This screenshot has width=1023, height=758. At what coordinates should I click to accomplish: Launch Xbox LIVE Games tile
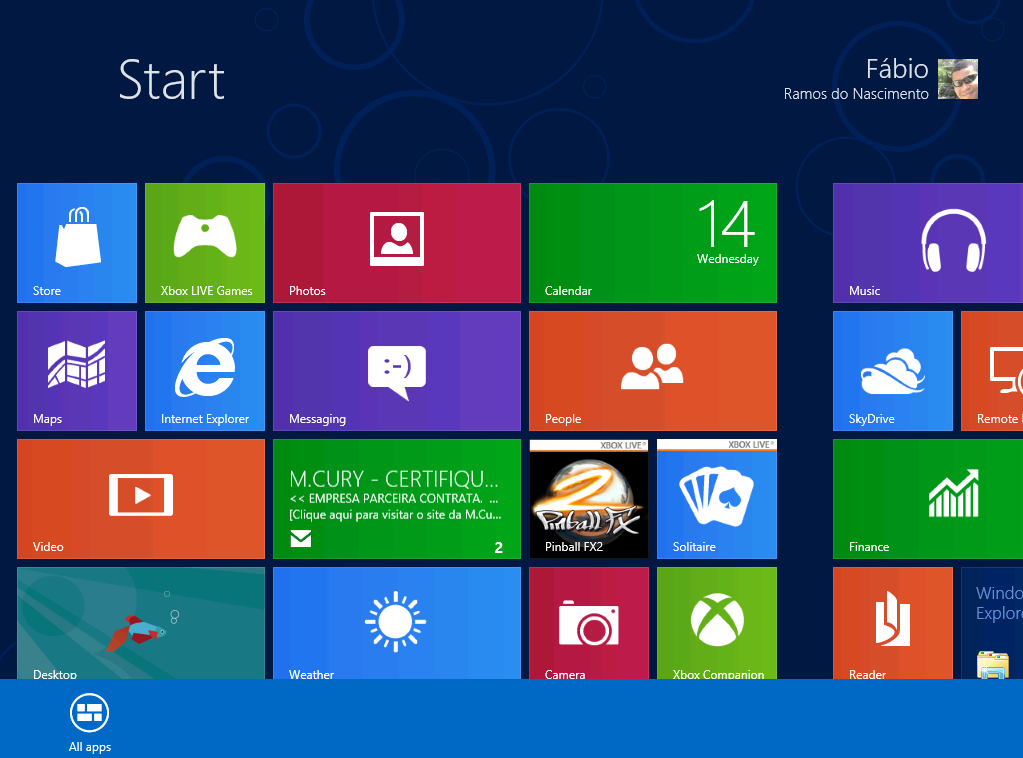click(x=205, y=243)
